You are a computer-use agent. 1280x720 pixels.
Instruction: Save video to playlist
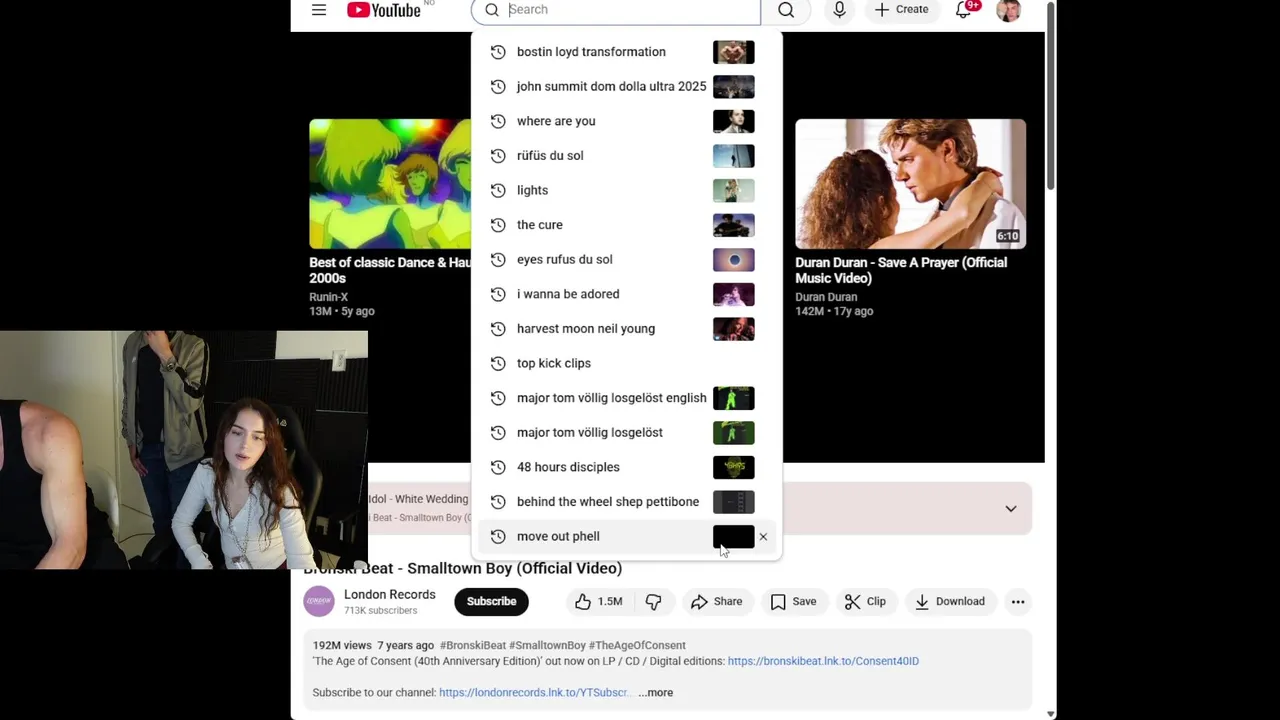coord(793,601)
